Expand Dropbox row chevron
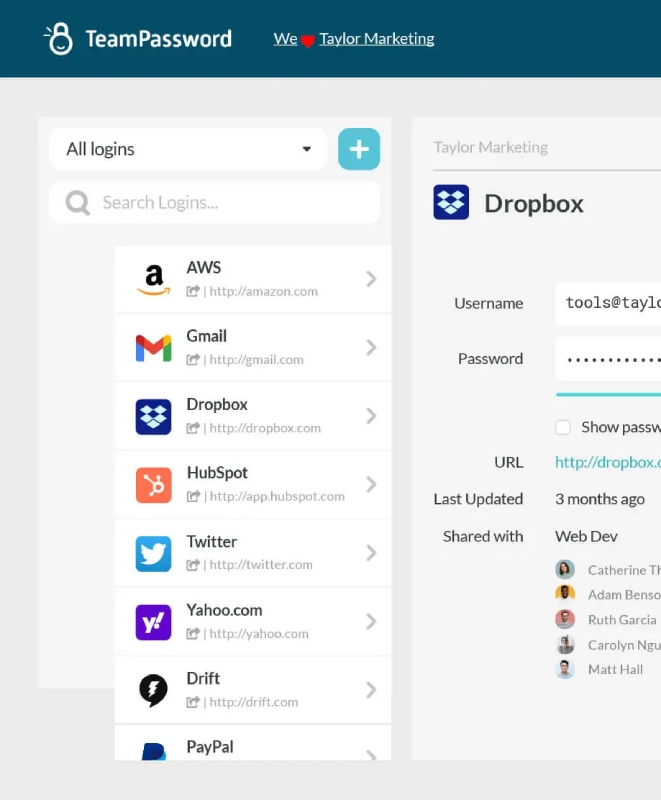 tap(371, 416)
